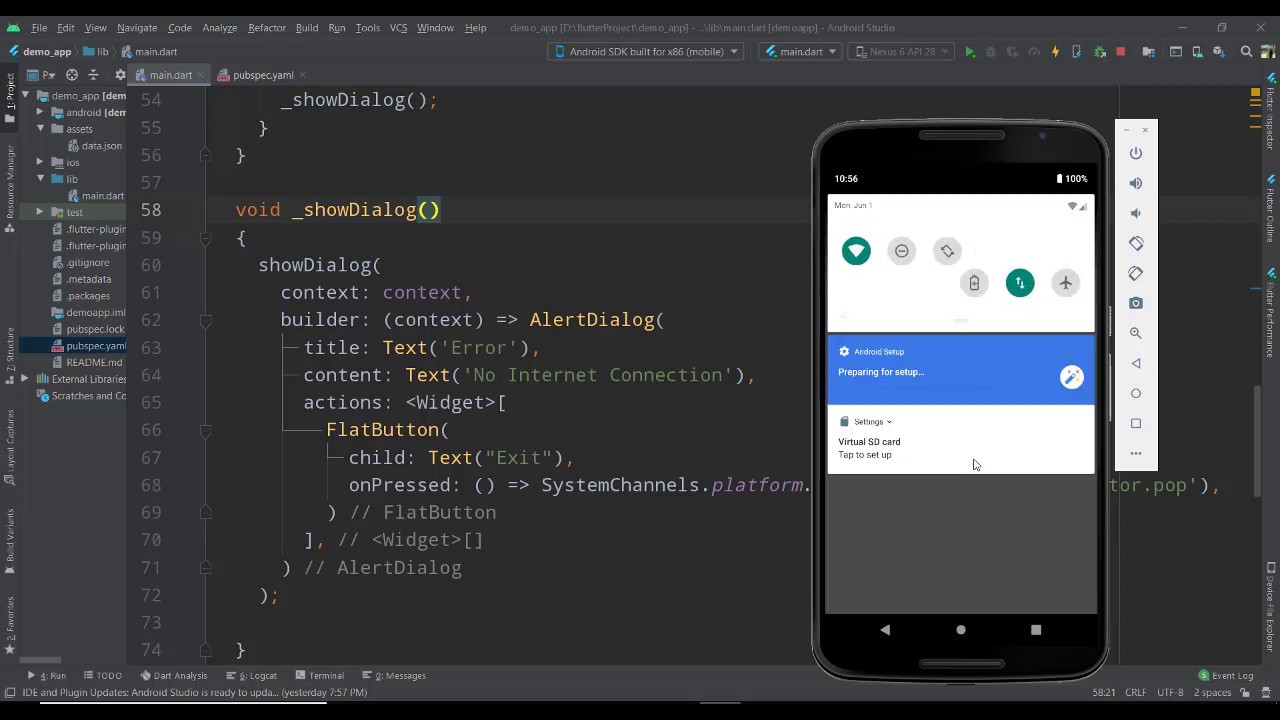Viewport: 1280px width, 720px height.
Task: Open the AVD Manager toolbar icon
Action: point(1198,52)
